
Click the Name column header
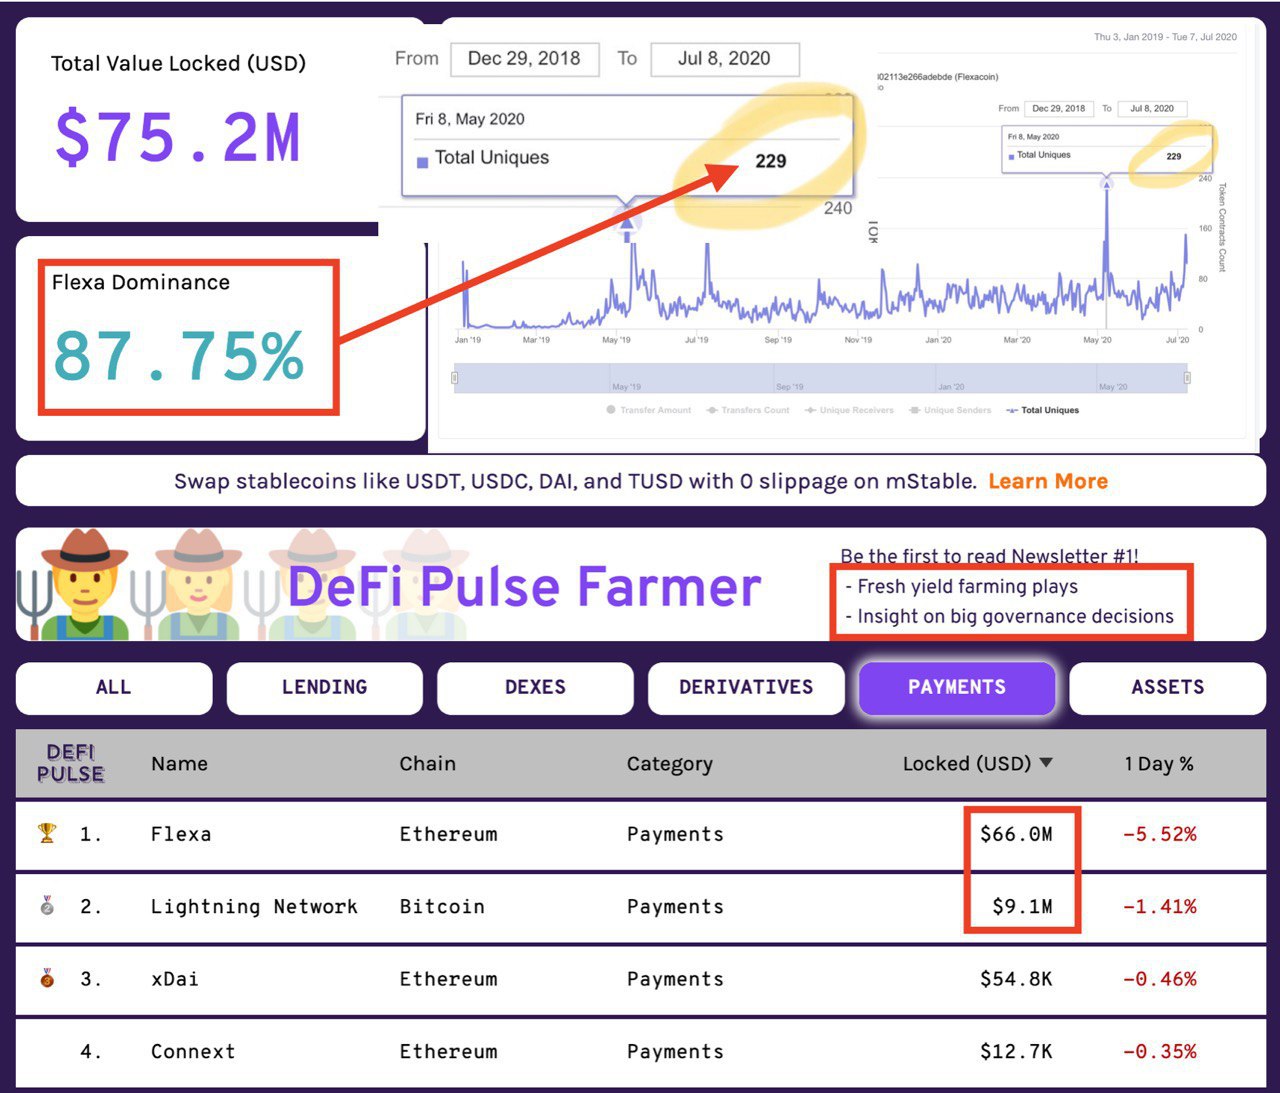(180, 764)
